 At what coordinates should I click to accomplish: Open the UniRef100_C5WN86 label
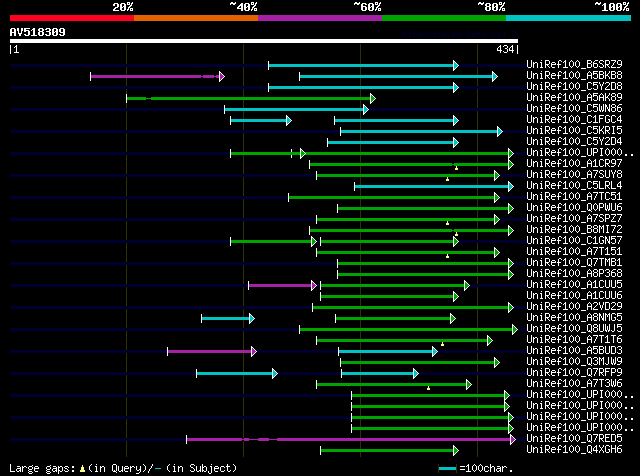tap(574, 108)
